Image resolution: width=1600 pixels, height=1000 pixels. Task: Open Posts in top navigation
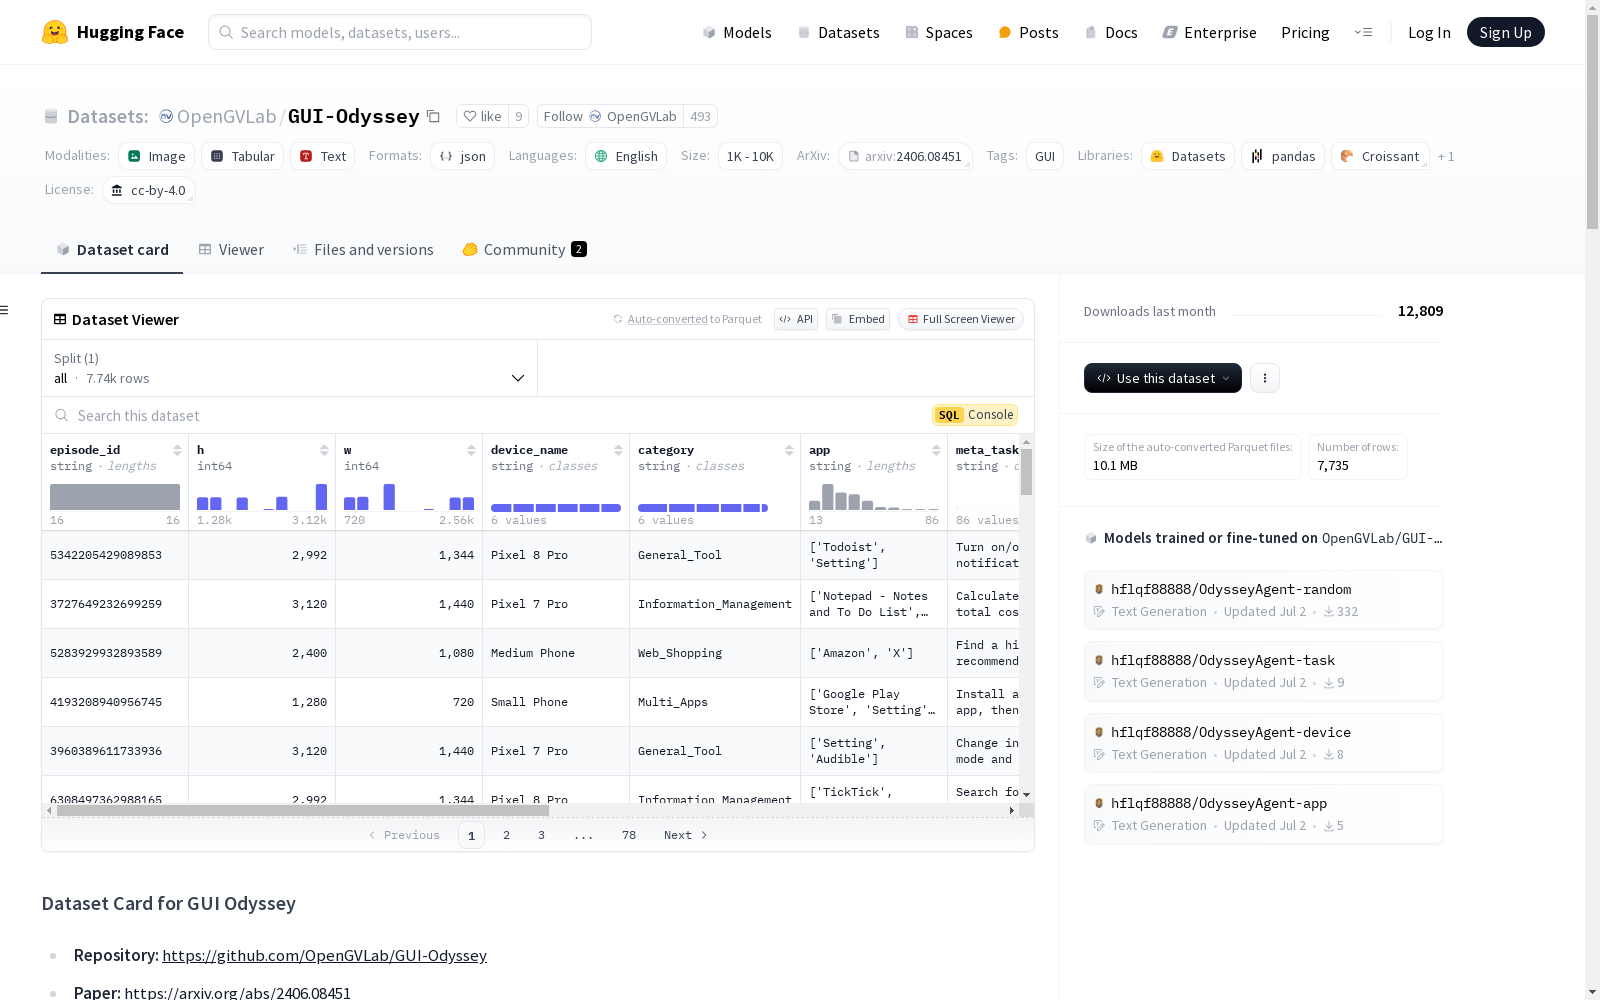[x=1028, y=32]
